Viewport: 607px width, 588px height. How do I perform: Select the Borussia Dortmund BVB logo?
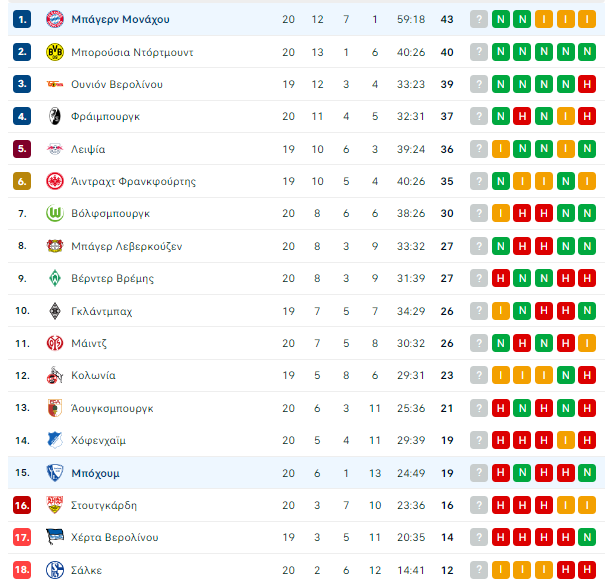tap(55, 52)
